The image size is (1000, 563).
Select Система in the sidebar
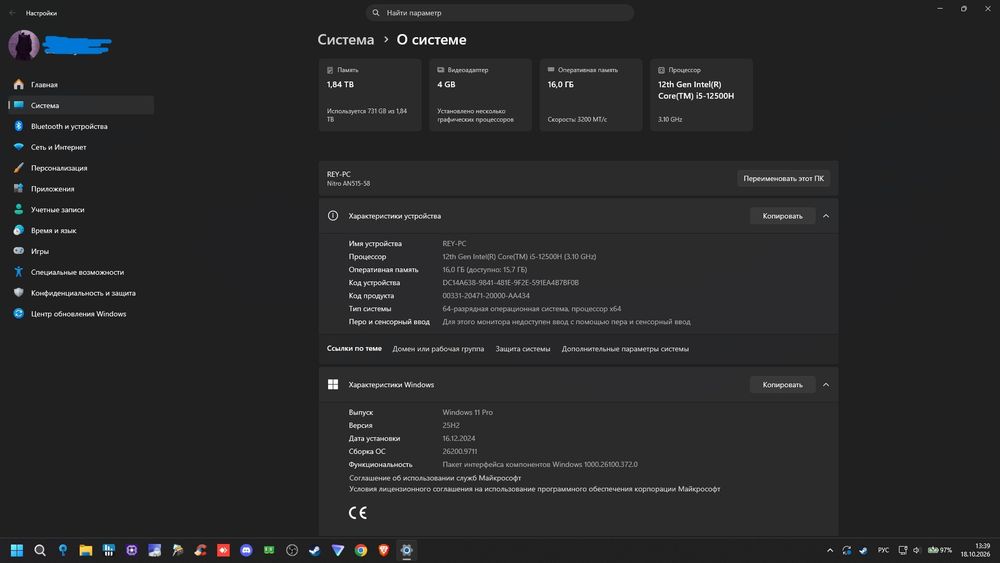point(81,105)
